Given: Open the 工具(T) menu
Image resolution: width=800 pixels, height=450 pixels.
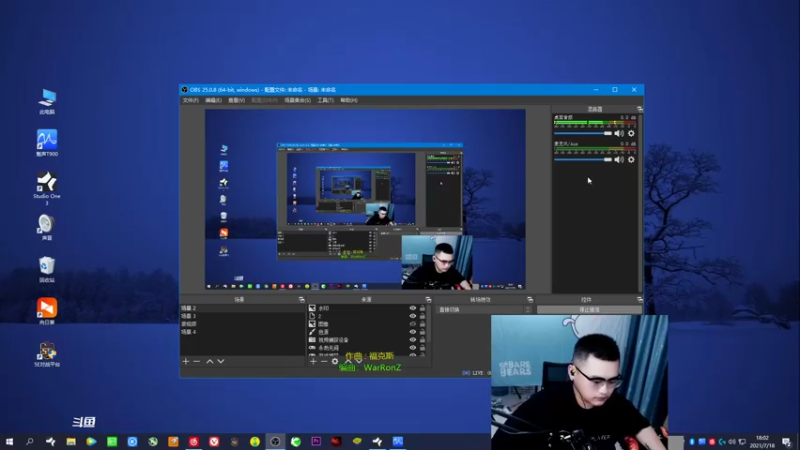Looking at the screenshot, I should pyautogui.click(x=326, y=101).
